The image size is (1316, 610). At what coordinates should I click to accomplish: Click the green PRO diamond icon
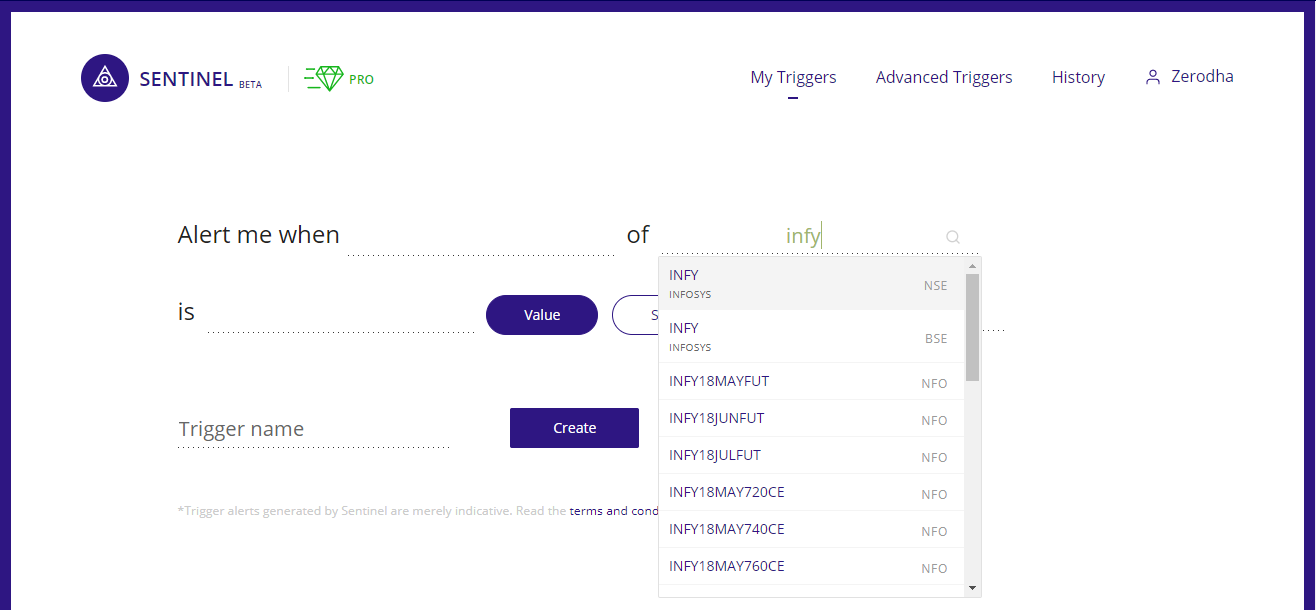(x=324, y=79)
